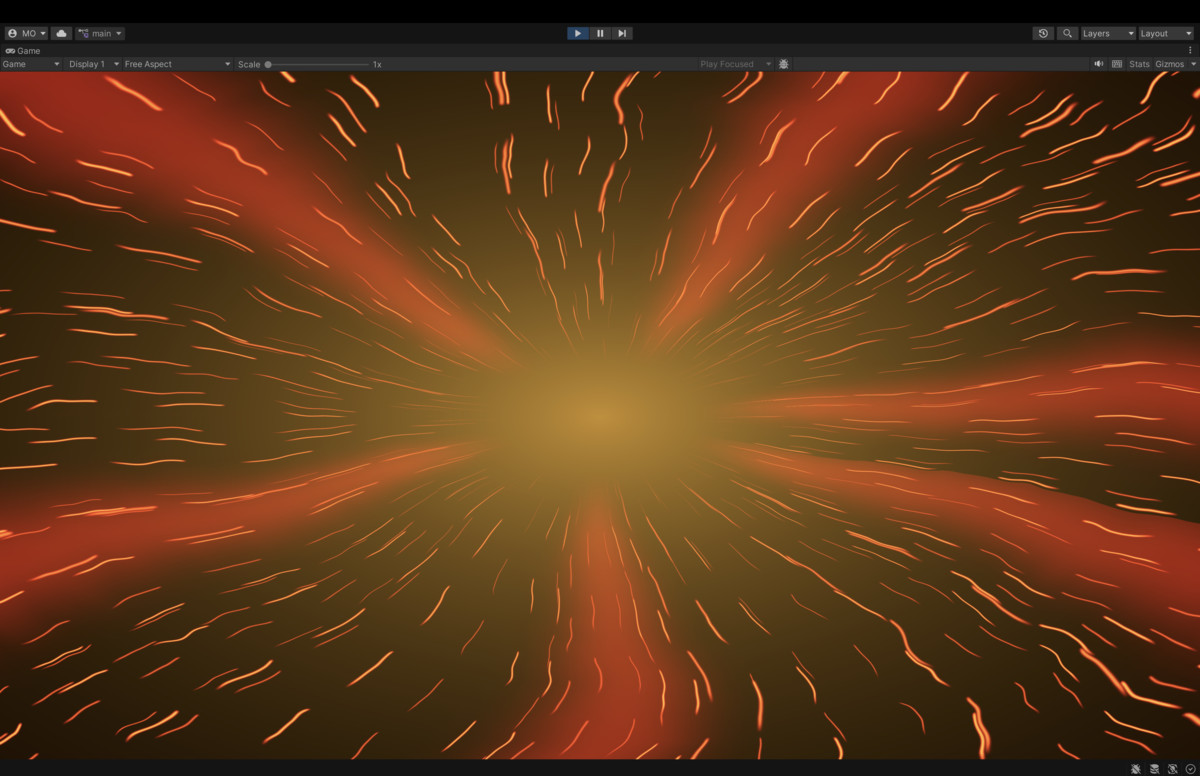Advance one frame with Step button
Image resolution: width=1200 pixels, height=776 pixels.
[x=622, y=33]
